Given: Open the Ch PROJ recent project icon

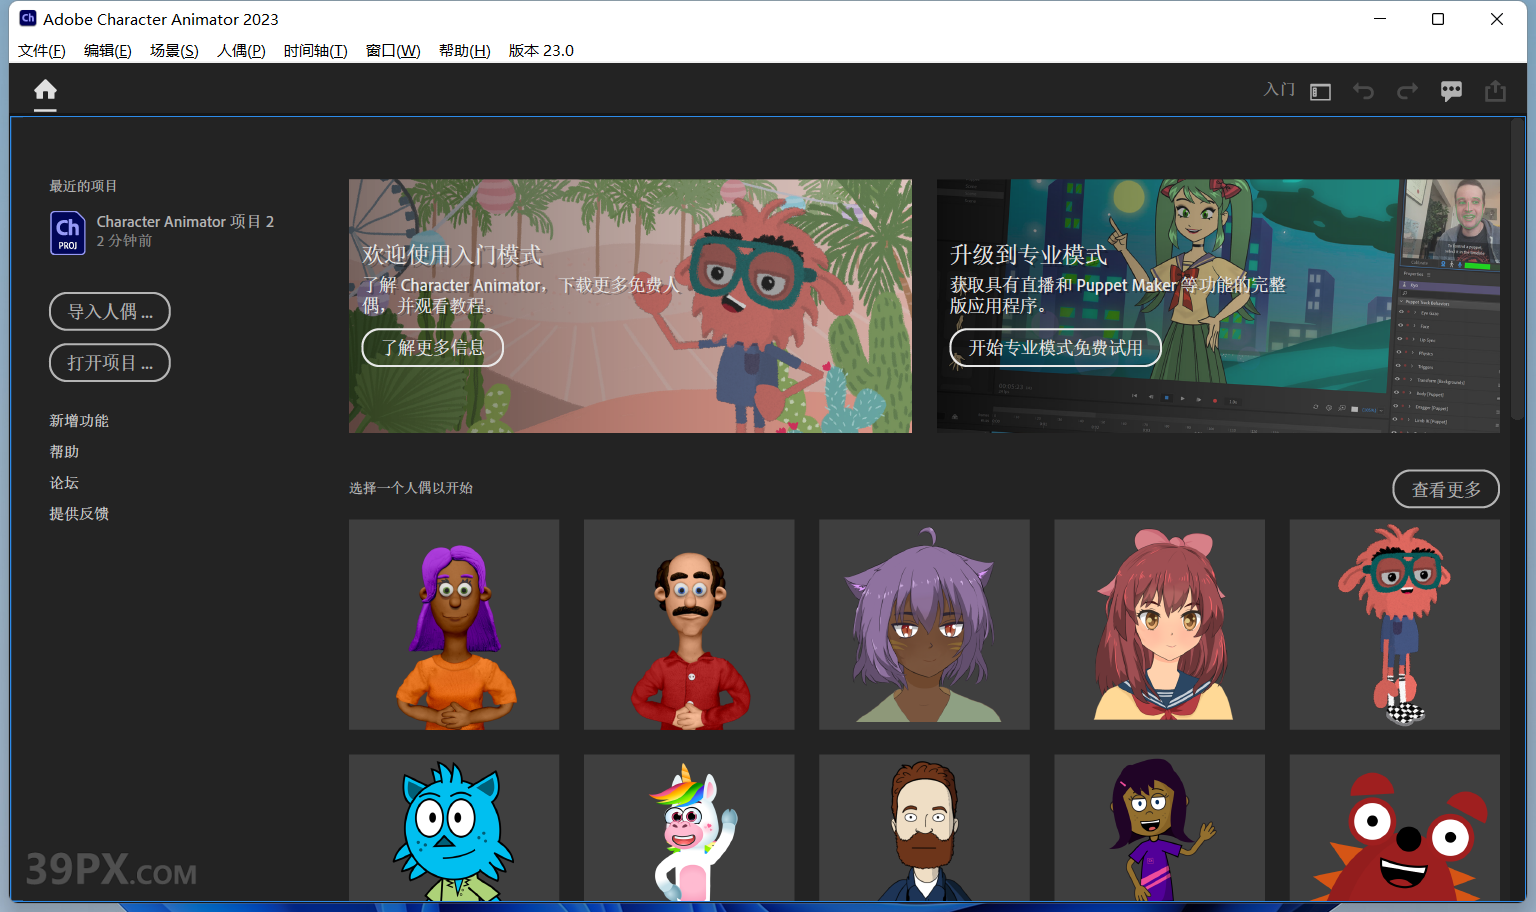Looking at the screenshot, I should pyautogui.click(x=68, y=233).
